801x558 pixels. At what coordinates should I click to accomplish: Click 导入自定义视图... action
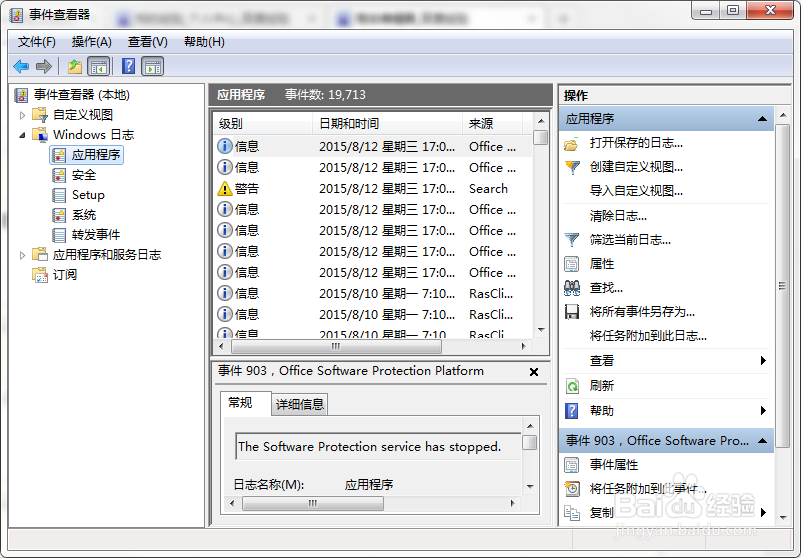coord(636,191)
